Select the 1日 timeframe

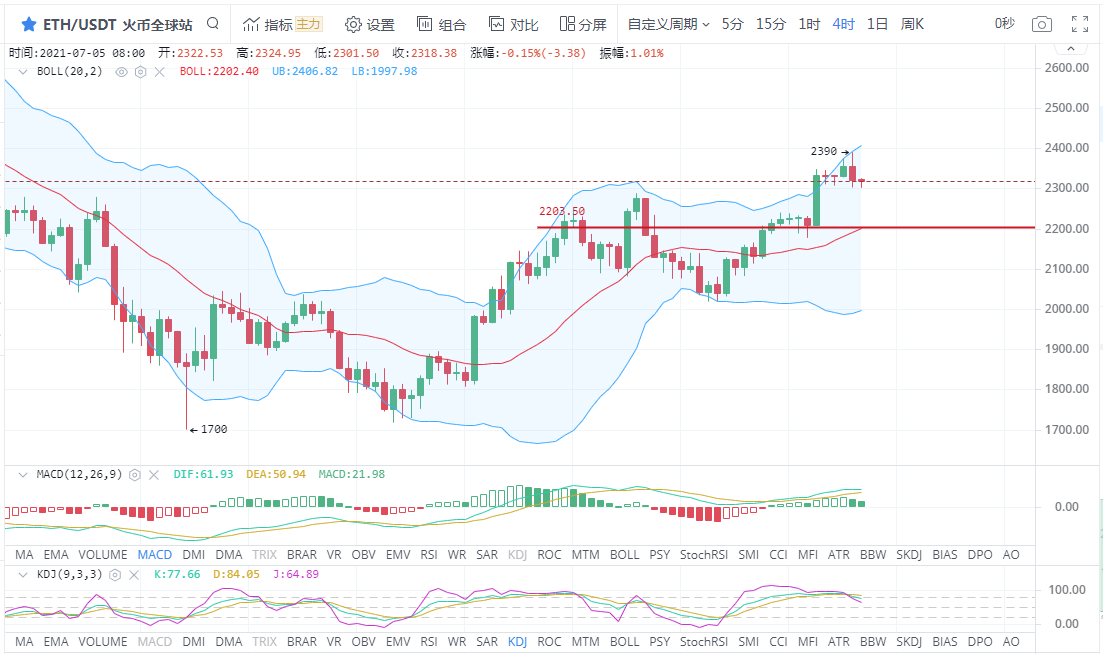877,25
